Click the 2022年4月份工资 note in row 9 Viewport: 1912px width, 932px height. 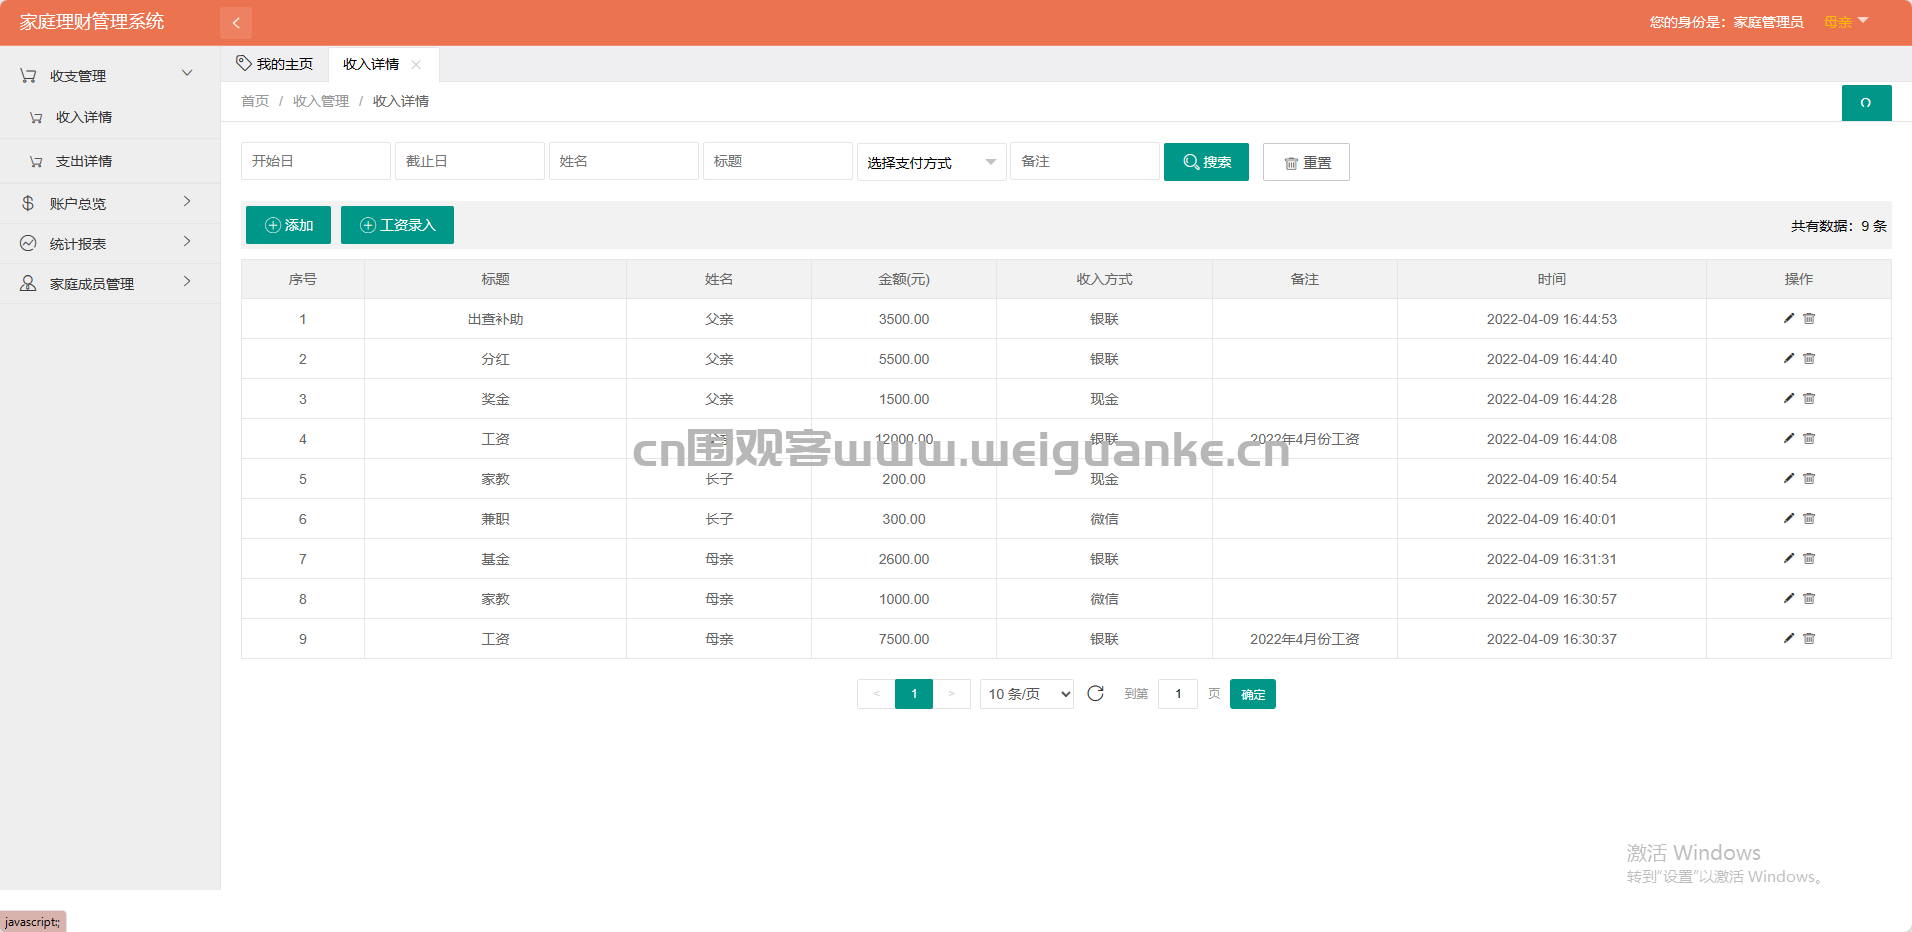(1305, 639)
